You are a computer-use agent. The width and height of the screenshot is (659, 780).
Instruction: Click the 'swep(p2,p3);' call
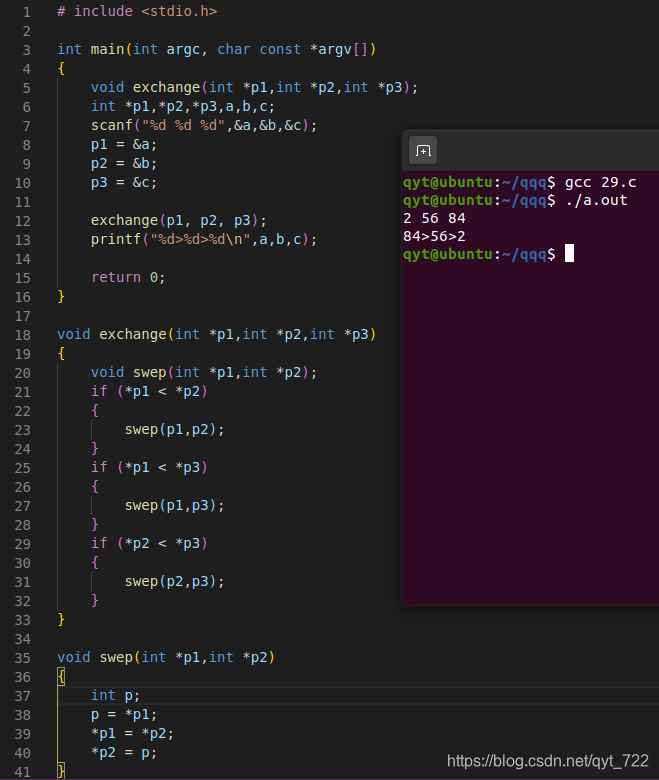pyautogui.click(x=175, y=582)
